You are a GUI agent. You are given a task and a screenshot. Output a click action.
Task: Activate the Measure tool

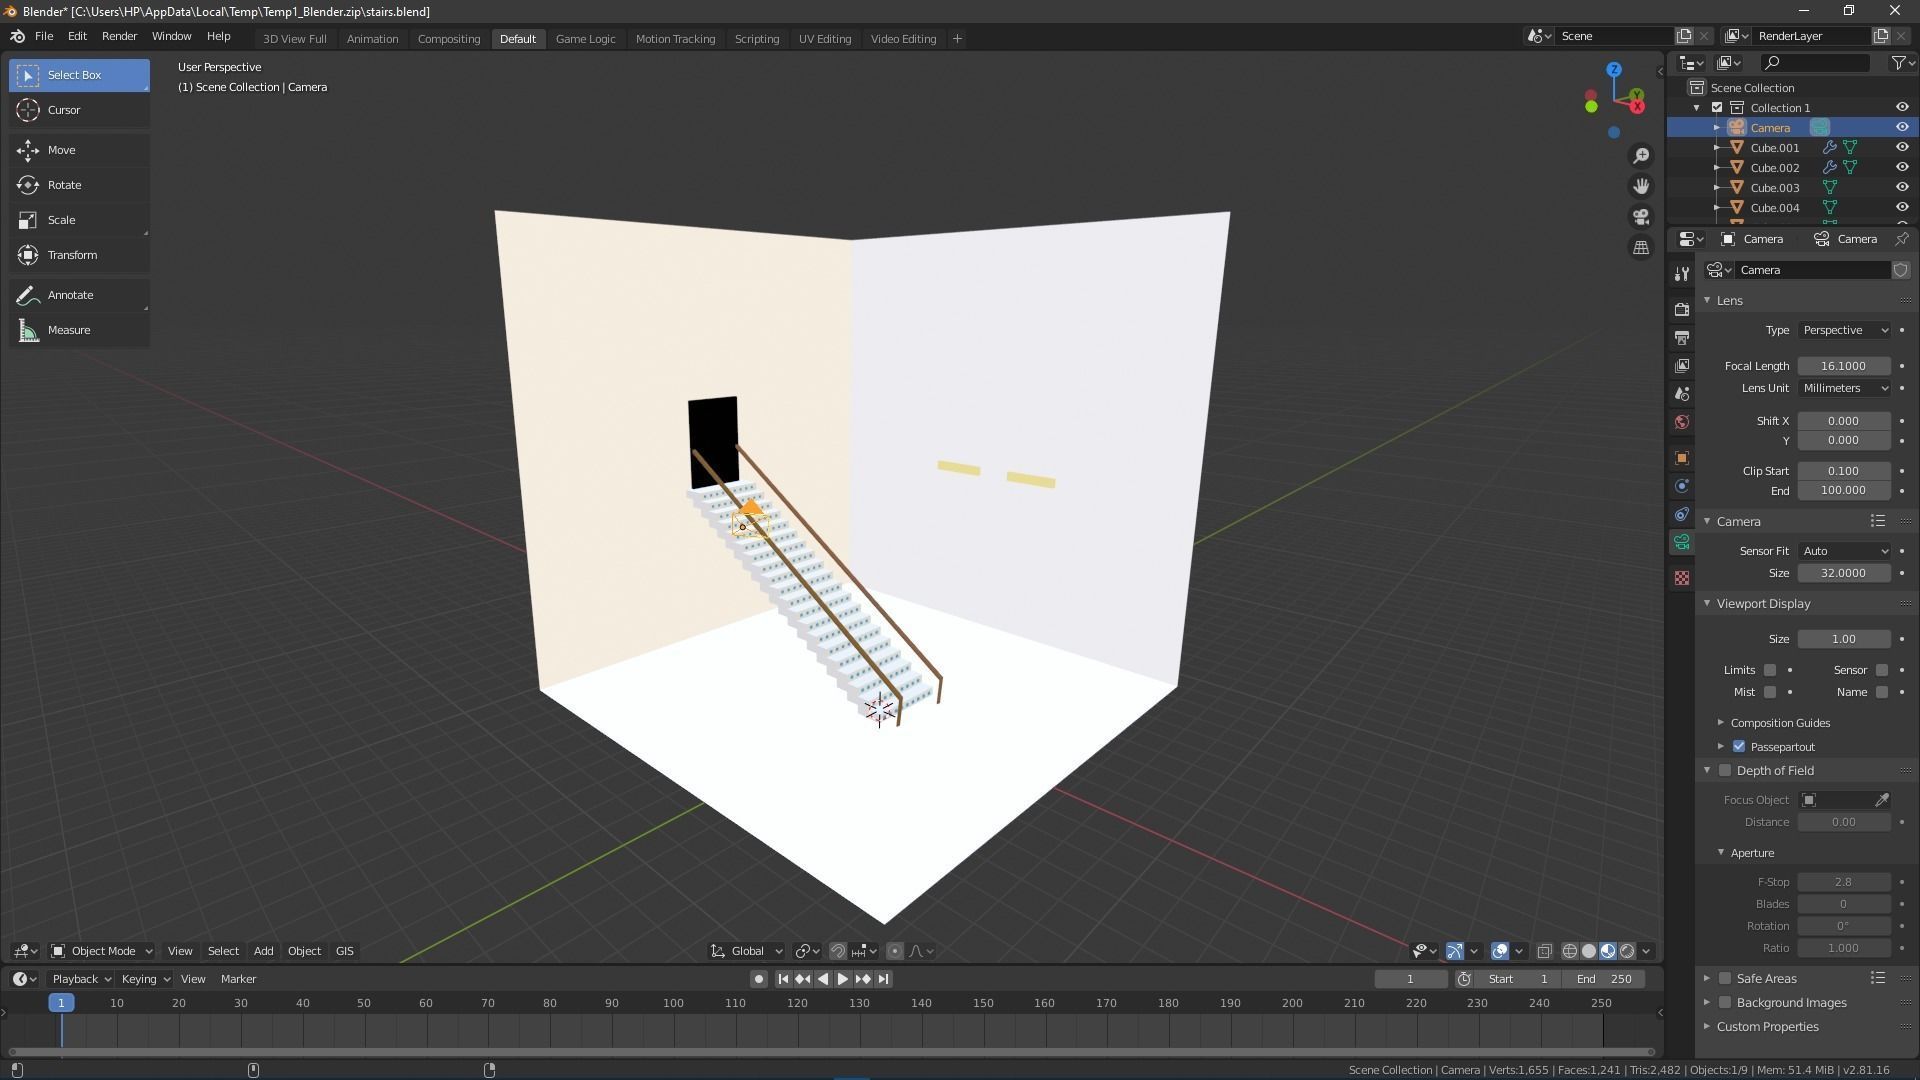click(68, 330)
